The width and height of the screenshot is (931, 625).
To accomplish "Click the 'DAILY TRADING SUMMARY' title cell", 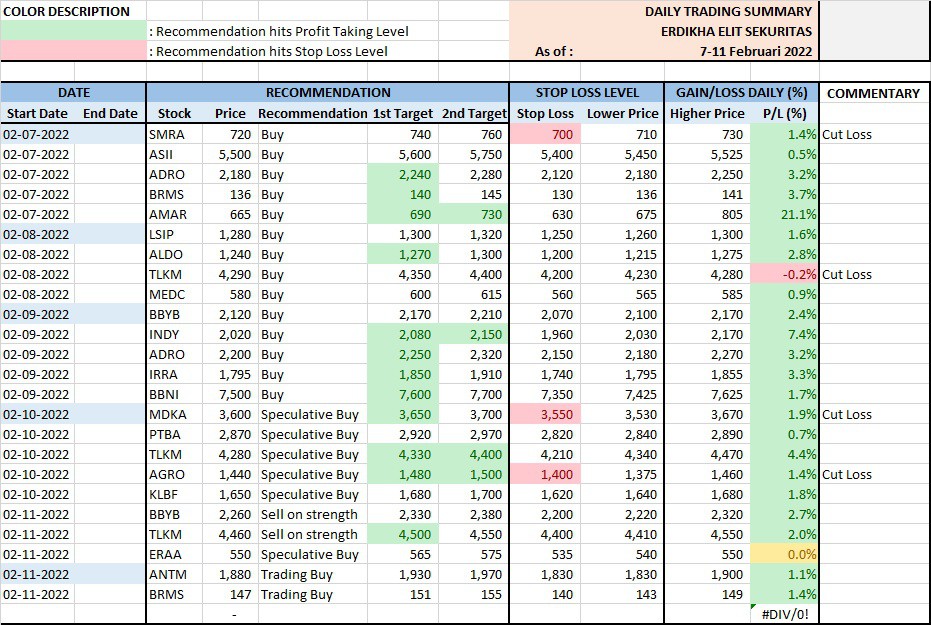I will point(728,11).
